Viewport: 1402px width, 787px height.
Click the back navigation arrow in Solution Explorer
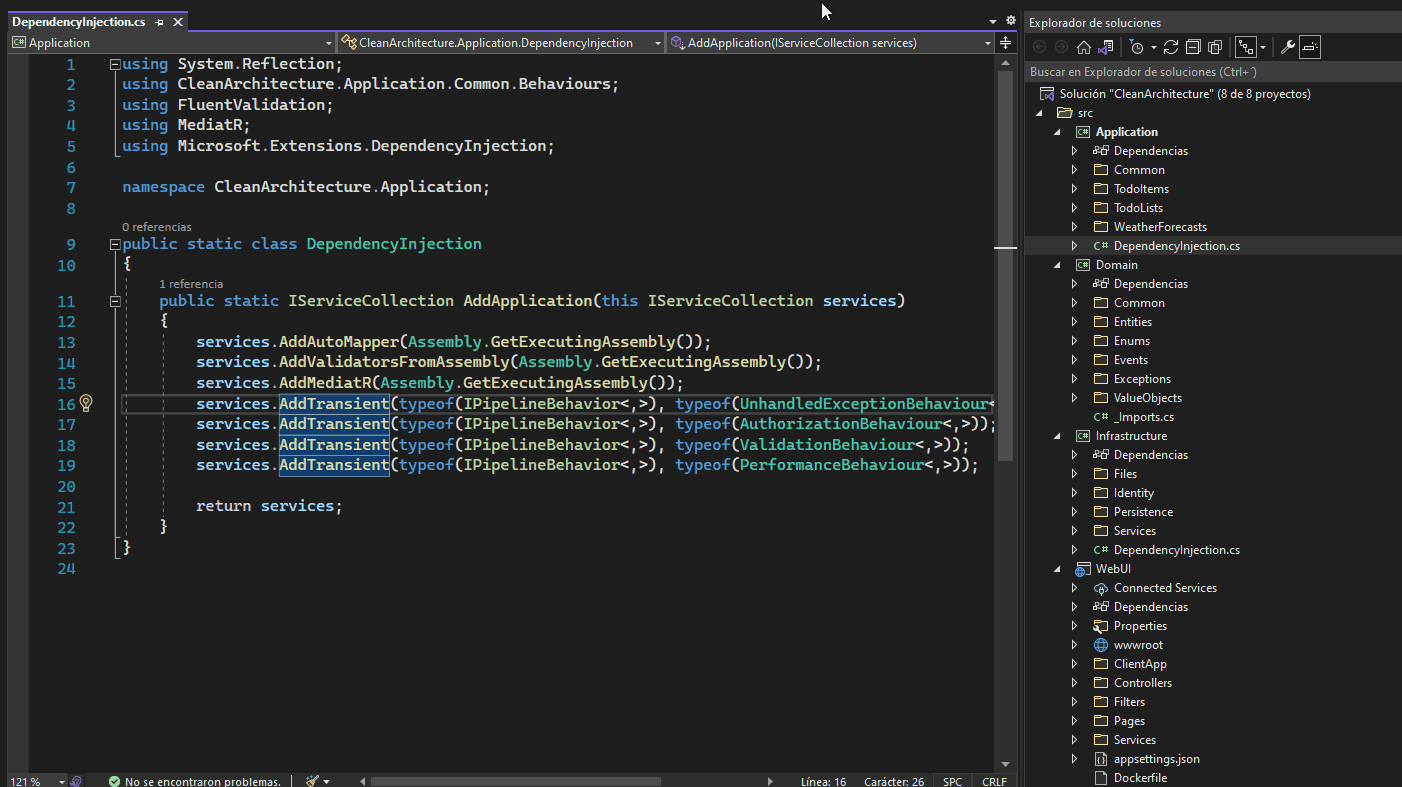[x=1039, y=46]
